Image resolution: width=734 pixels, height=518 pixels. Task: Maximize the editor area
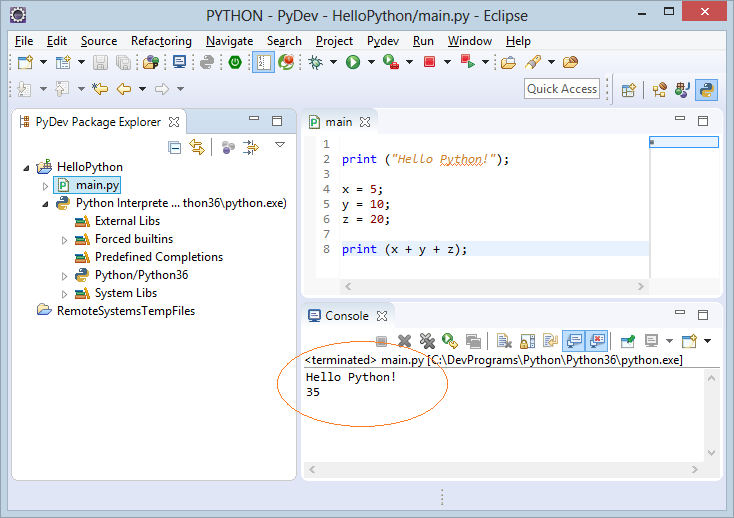703,121
